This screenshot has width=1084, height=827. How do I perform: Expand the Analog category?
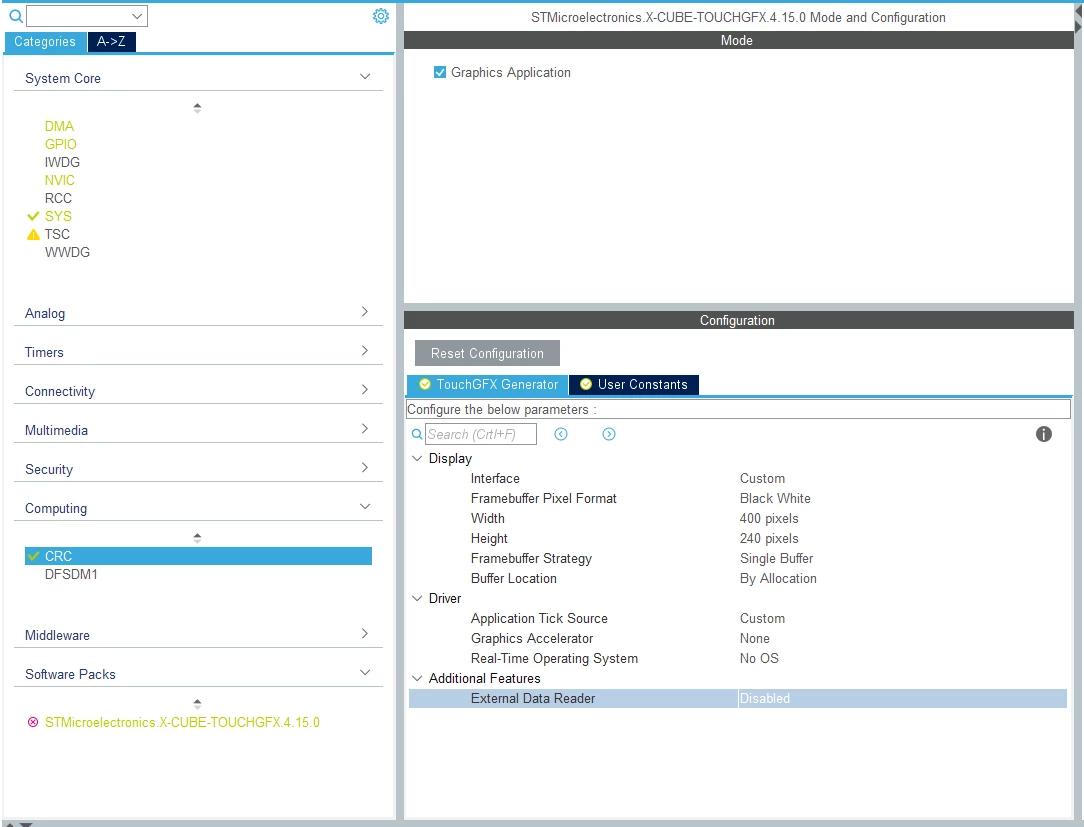pyautogui.click(x=365, y=312)
